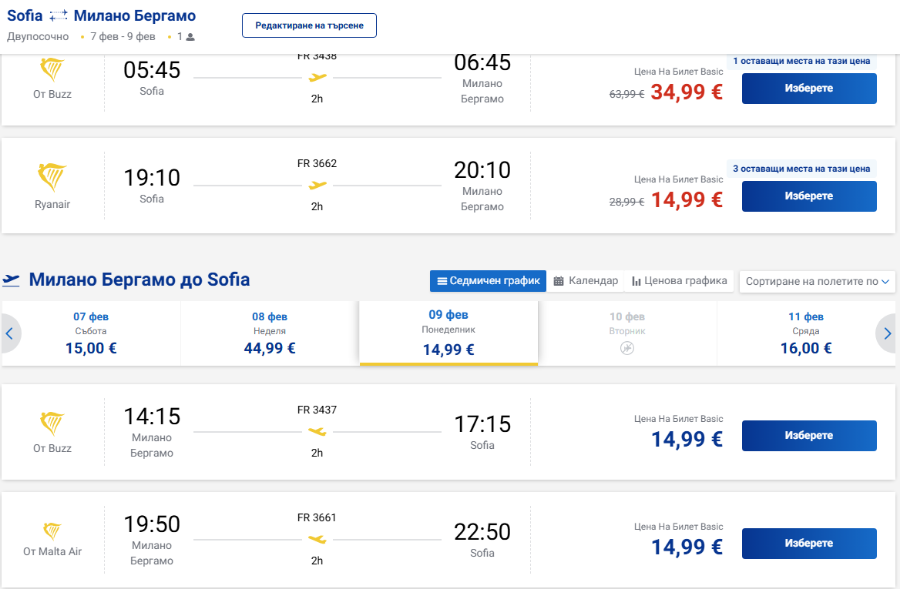Click the plane icon on flight FR 3662

click(317, 185)
